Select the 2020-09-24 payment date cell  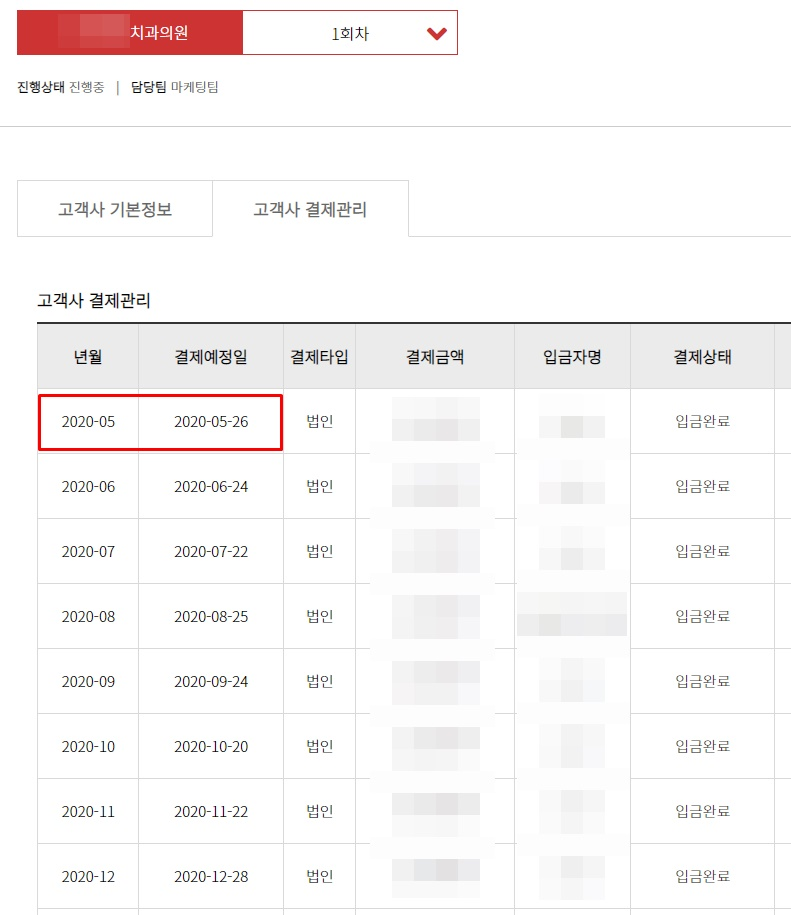(x=211, y=681)
